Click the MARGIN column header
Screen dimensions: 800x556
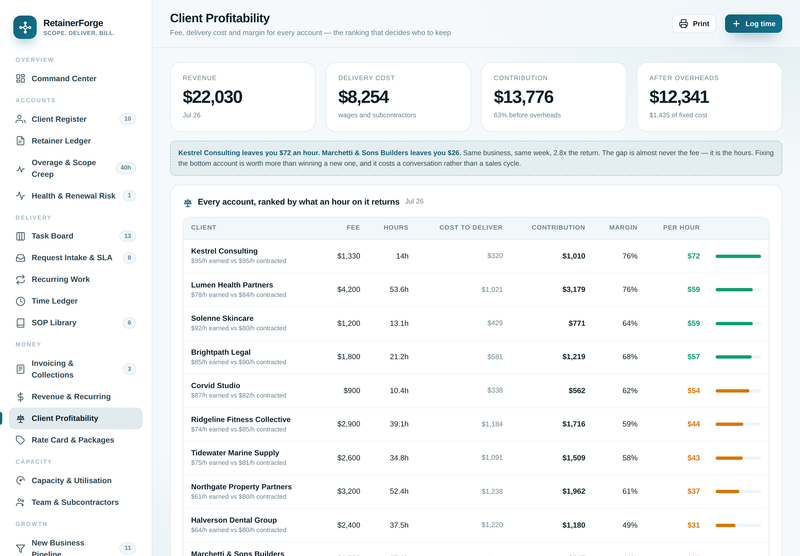tap(623, 228)
